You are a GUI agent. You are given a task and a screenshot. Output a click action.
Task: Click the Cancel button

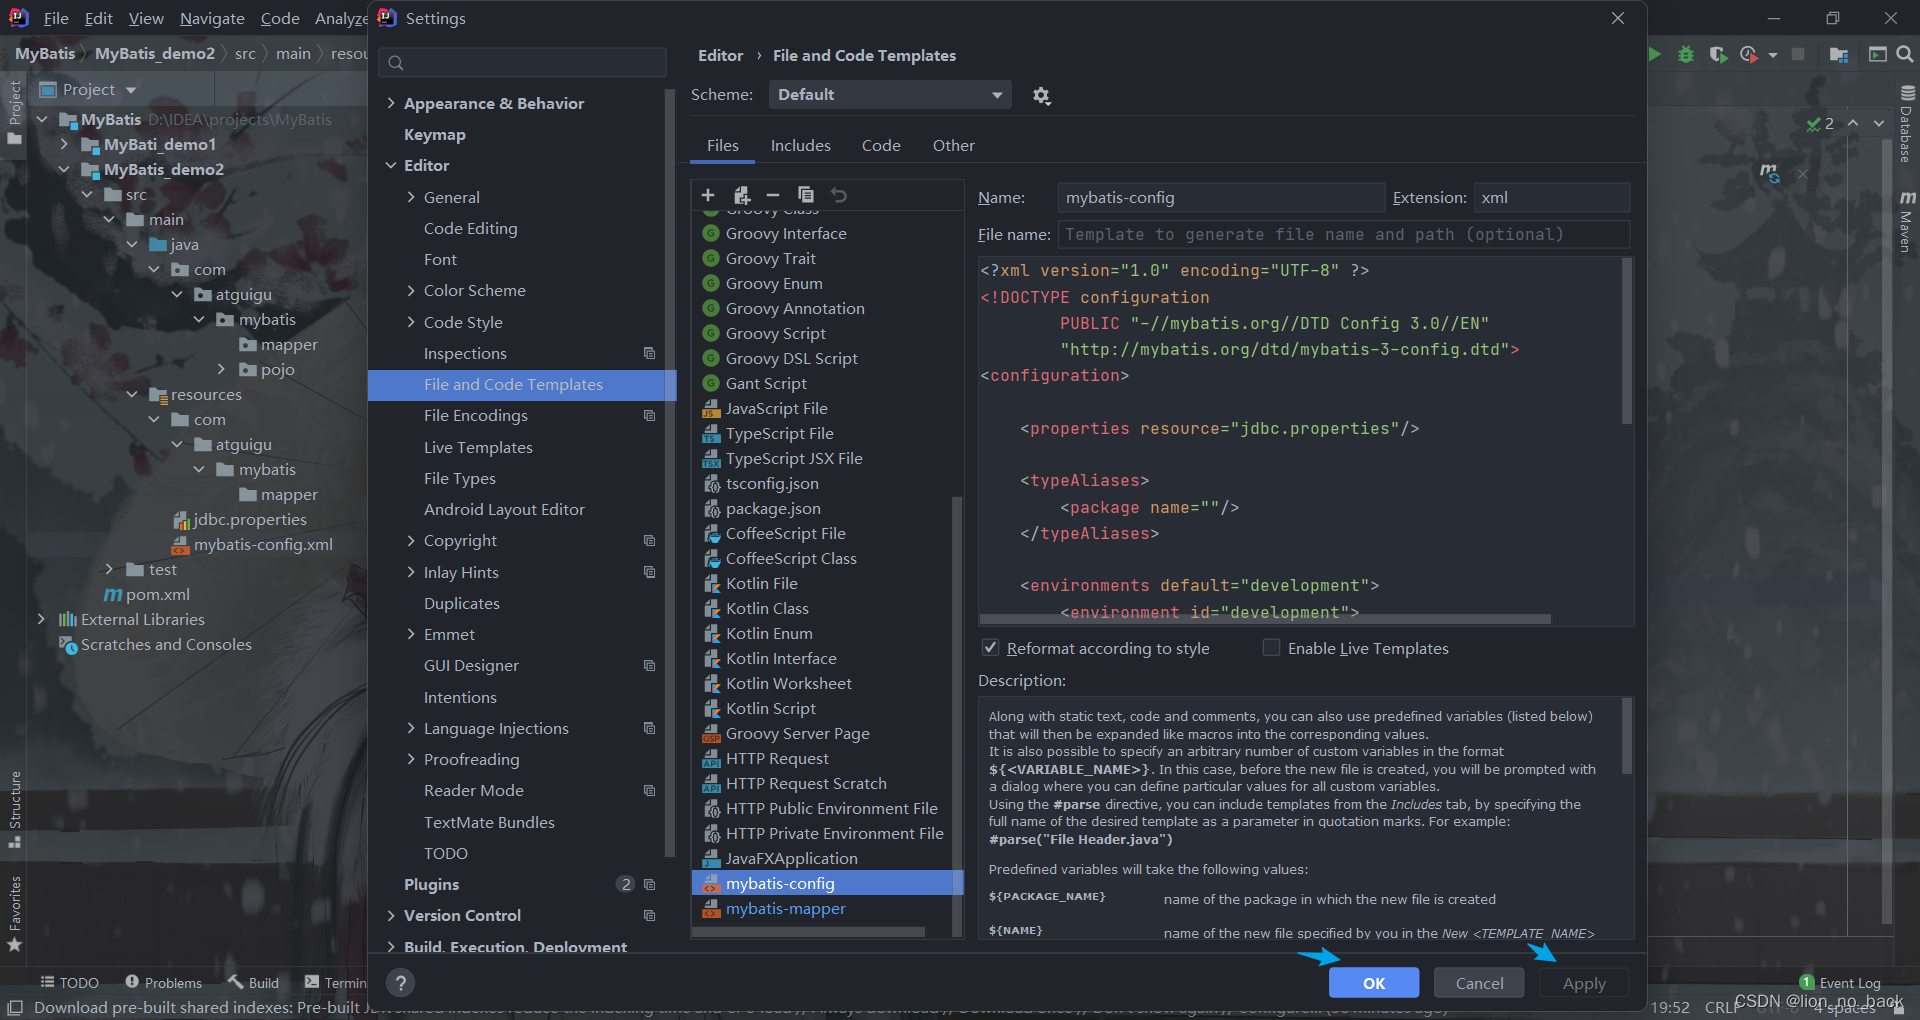pyautogui.click(x=1479, y=983)
